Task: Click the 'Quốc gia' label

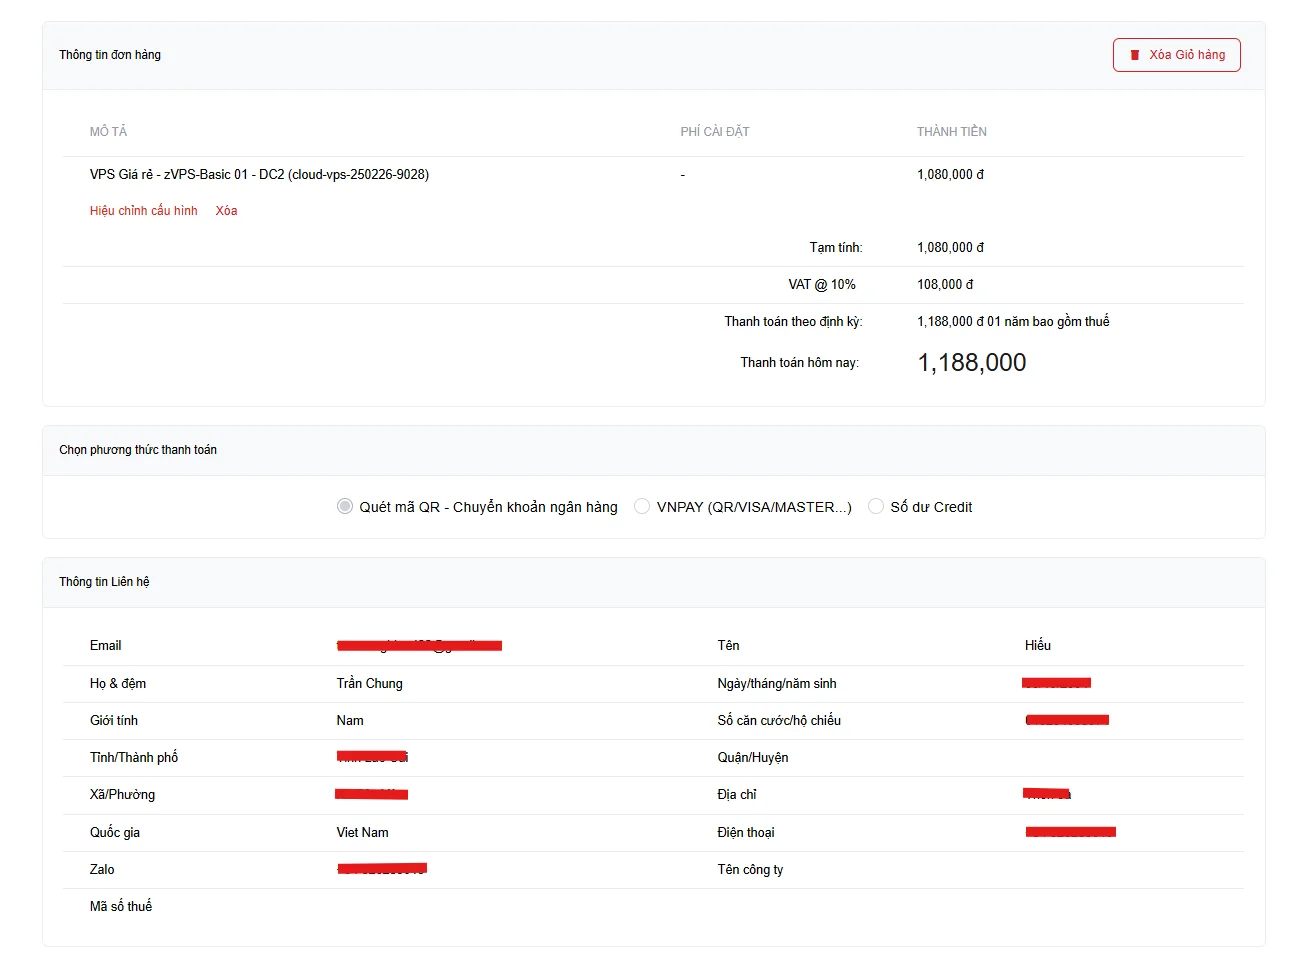Action: point(115,833)
